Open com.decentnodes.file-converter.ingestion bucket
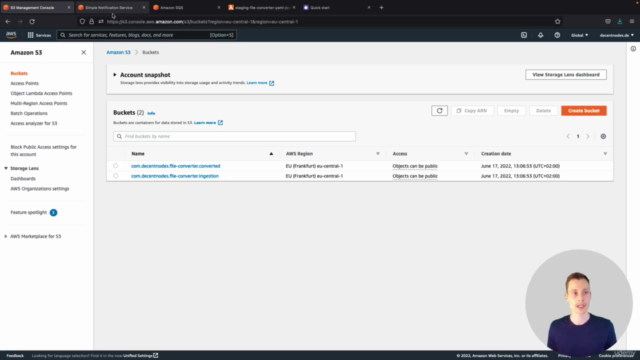The image size is (640, 360). click(175, 176)
